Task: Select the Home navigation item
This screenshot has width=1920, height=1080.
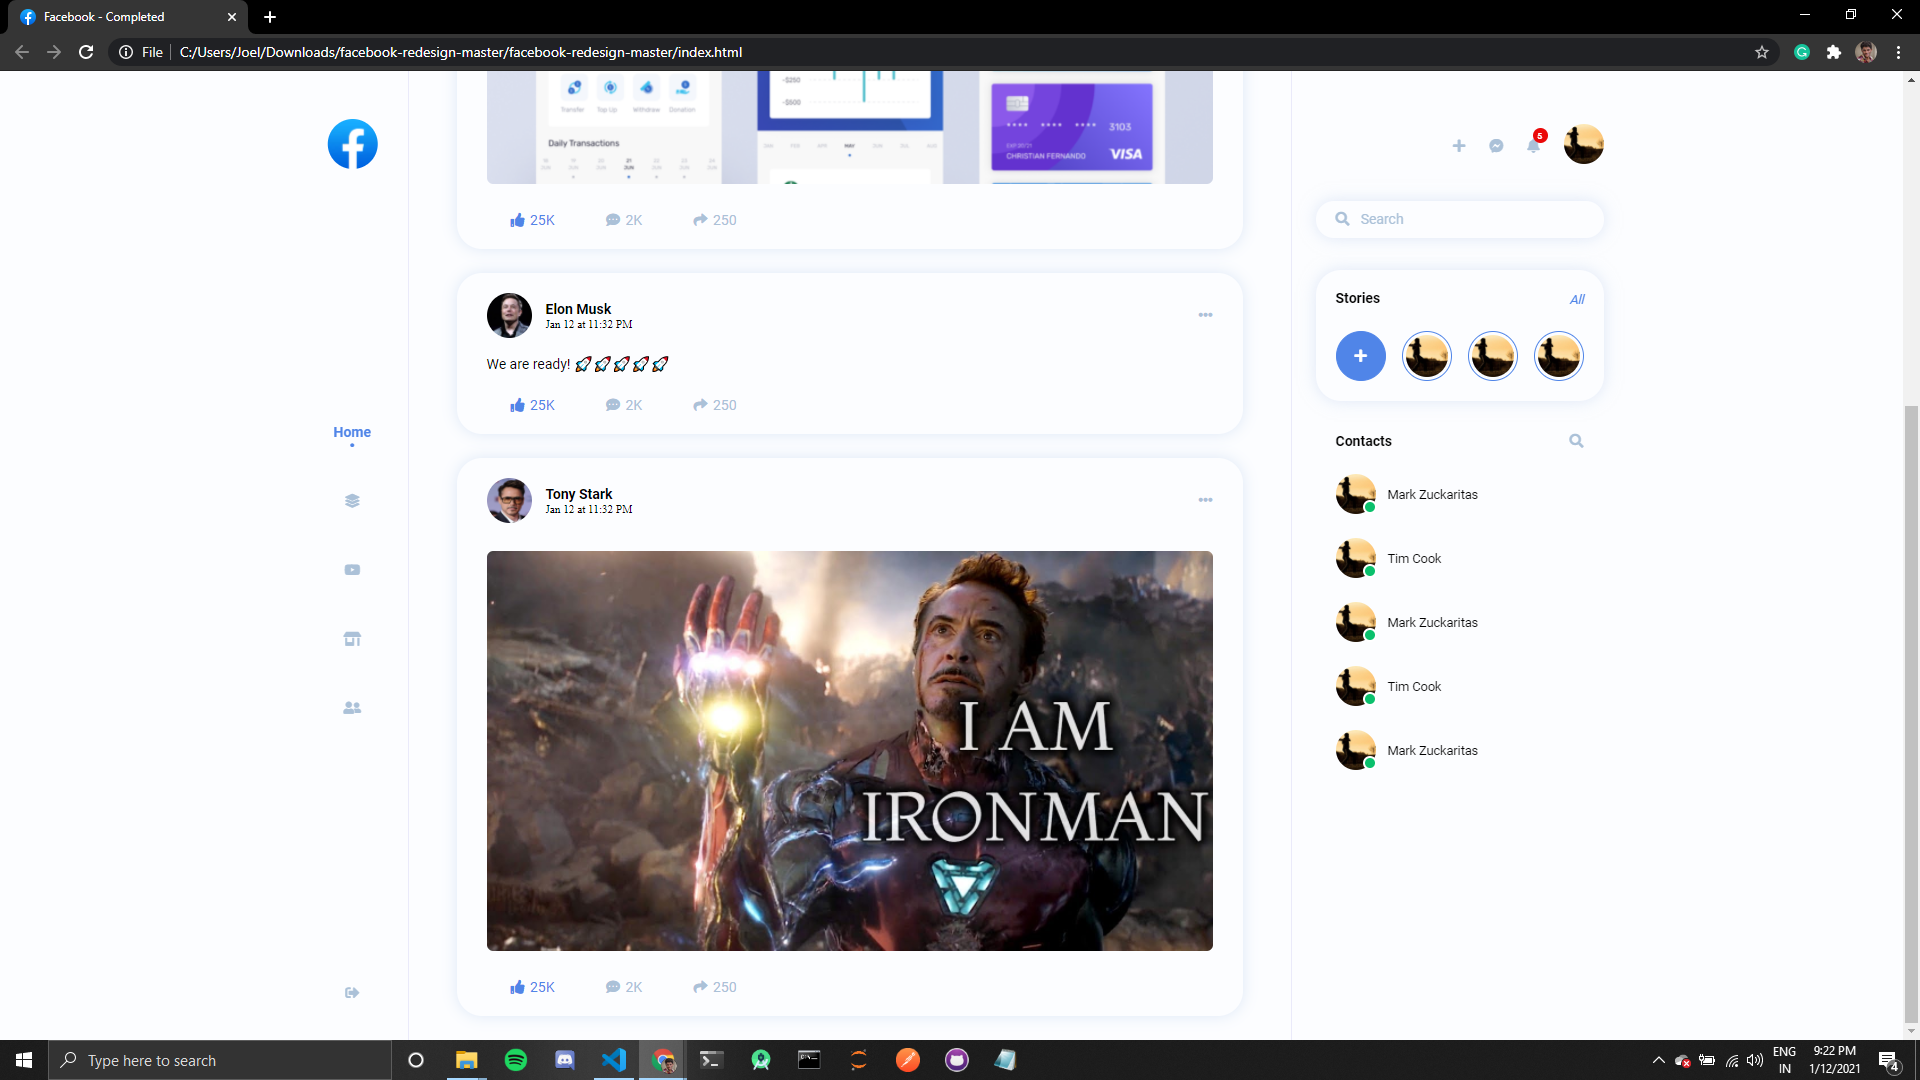Action: click(352, 432)
